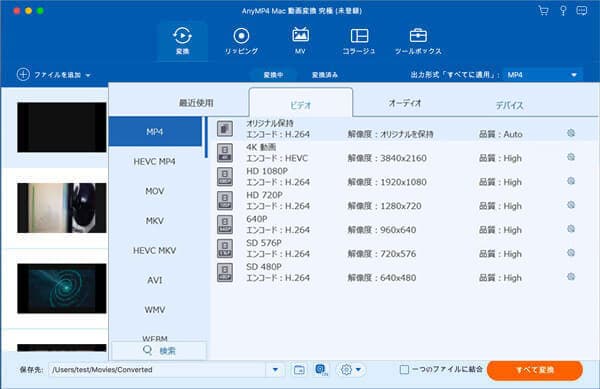This screenshot has width=600, height=389.
Task: Open settings gear for 4K 動画 preset
Action: tap(571, 157)
